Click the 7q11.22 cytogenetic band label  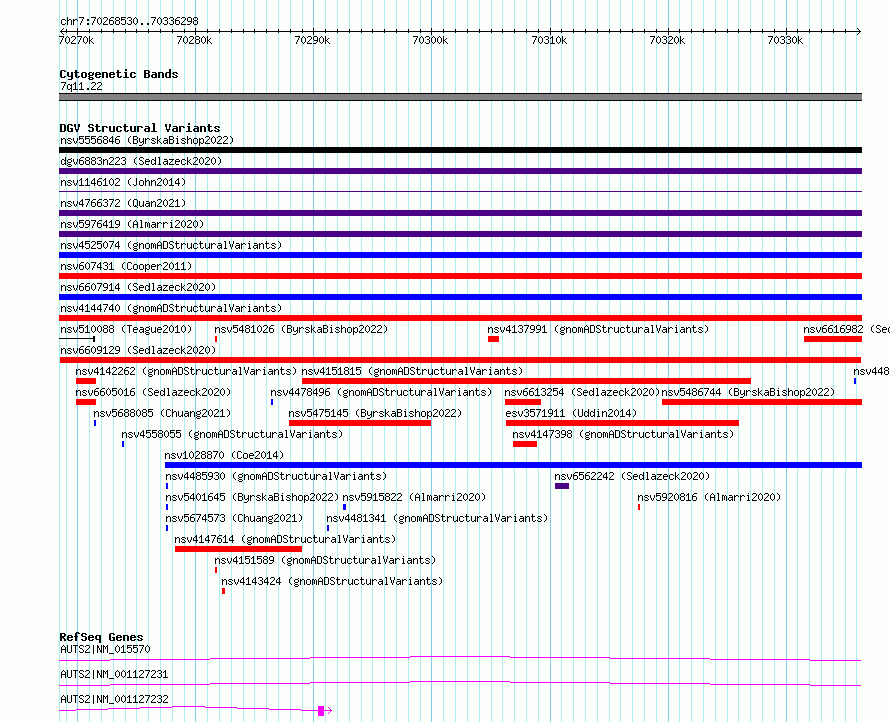(x=81, y=86)
